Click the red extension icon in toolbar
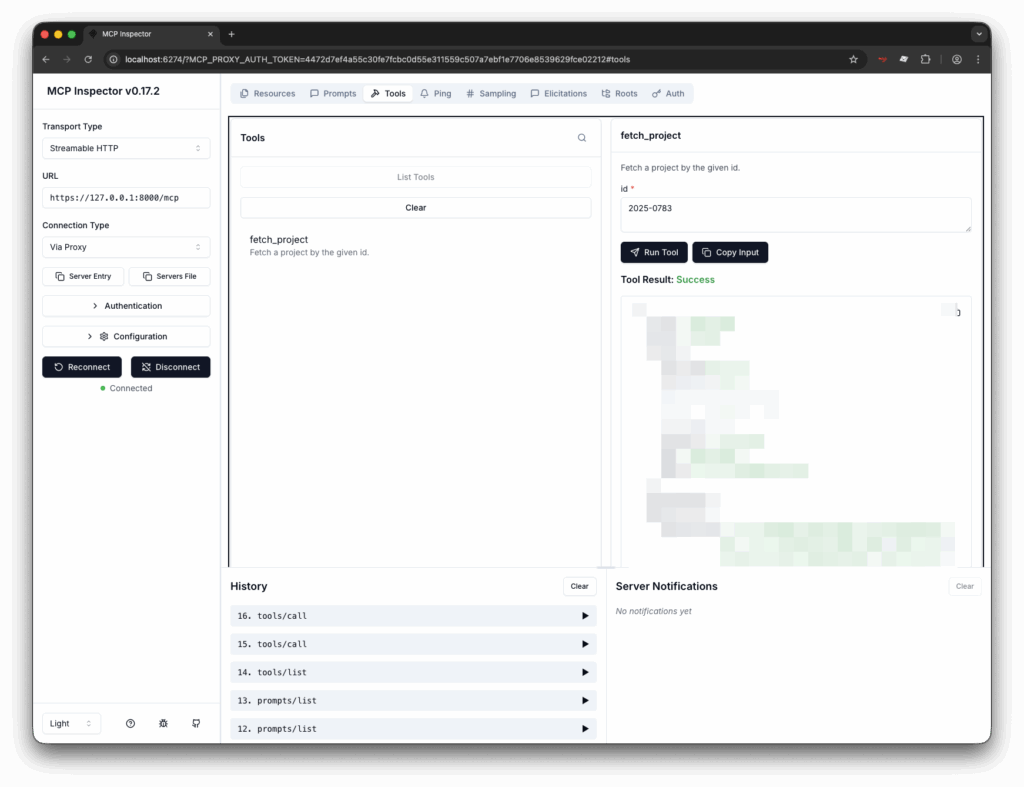The width and height of the screenshot is (1024, 787). pyautogui.click(x=882, y=59)
